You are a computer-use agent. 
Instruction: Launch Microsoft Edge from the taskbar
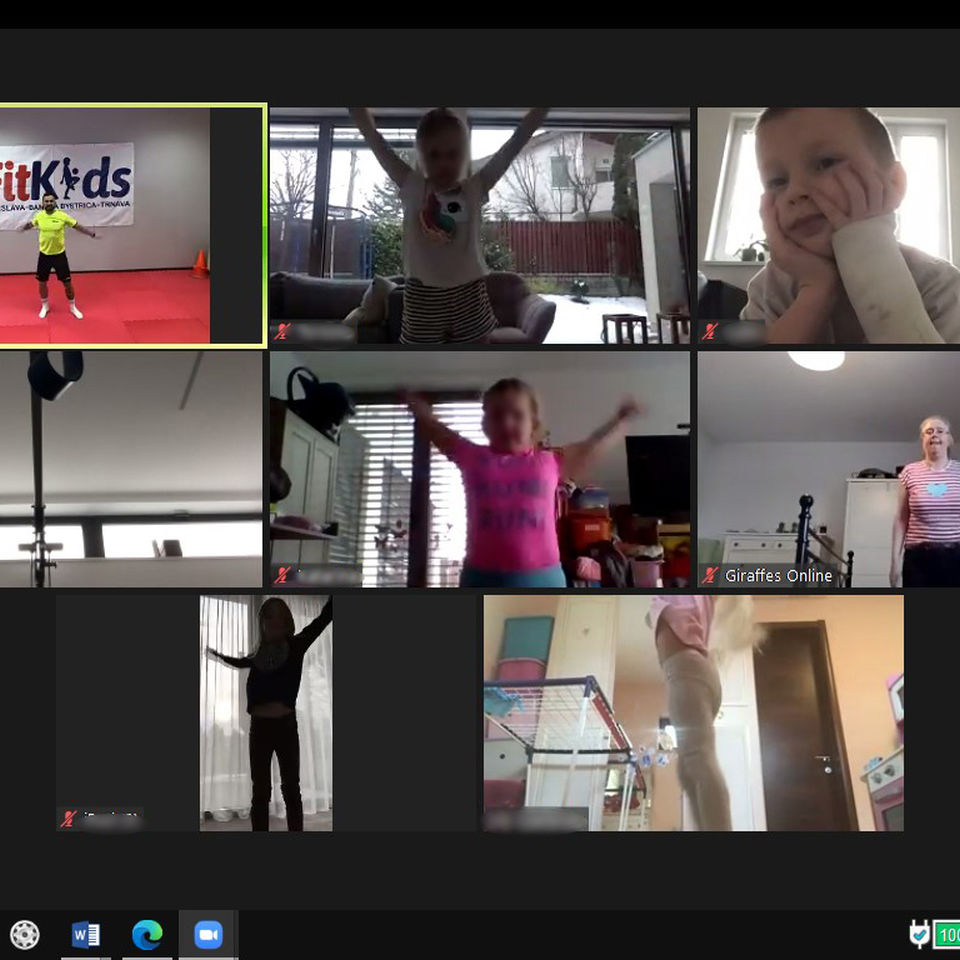click(147, 934)
